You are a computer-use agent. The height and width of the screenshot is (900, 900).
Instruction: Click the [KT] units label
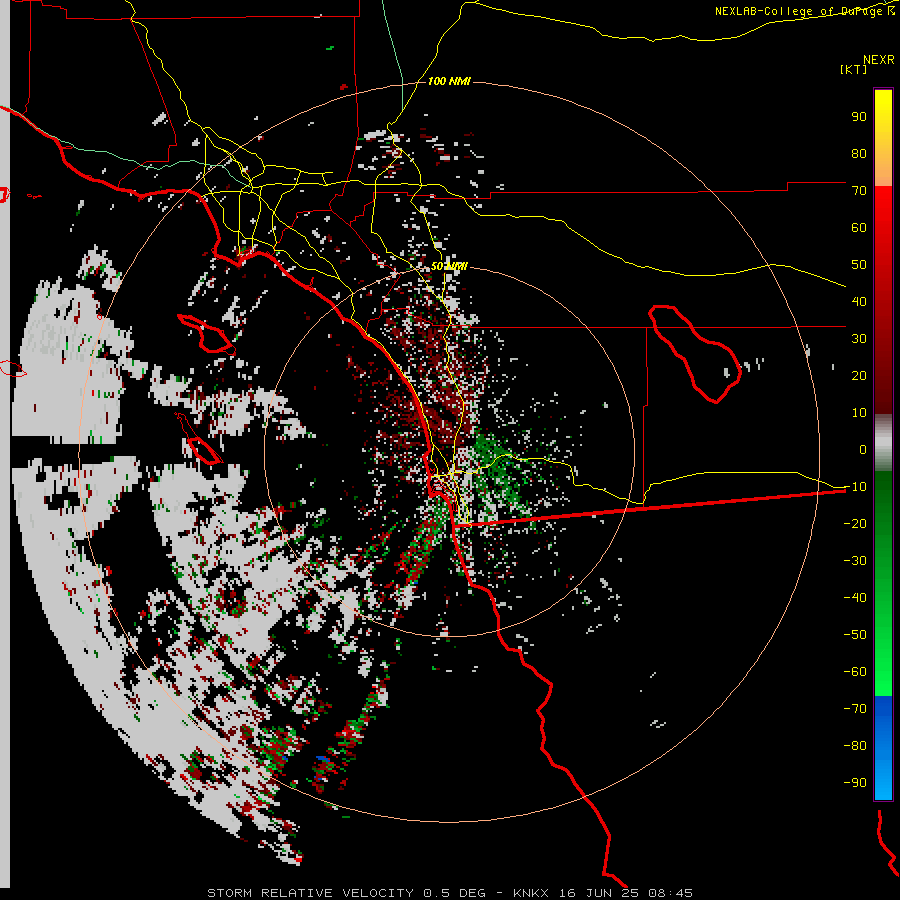[x=853, y=69]
